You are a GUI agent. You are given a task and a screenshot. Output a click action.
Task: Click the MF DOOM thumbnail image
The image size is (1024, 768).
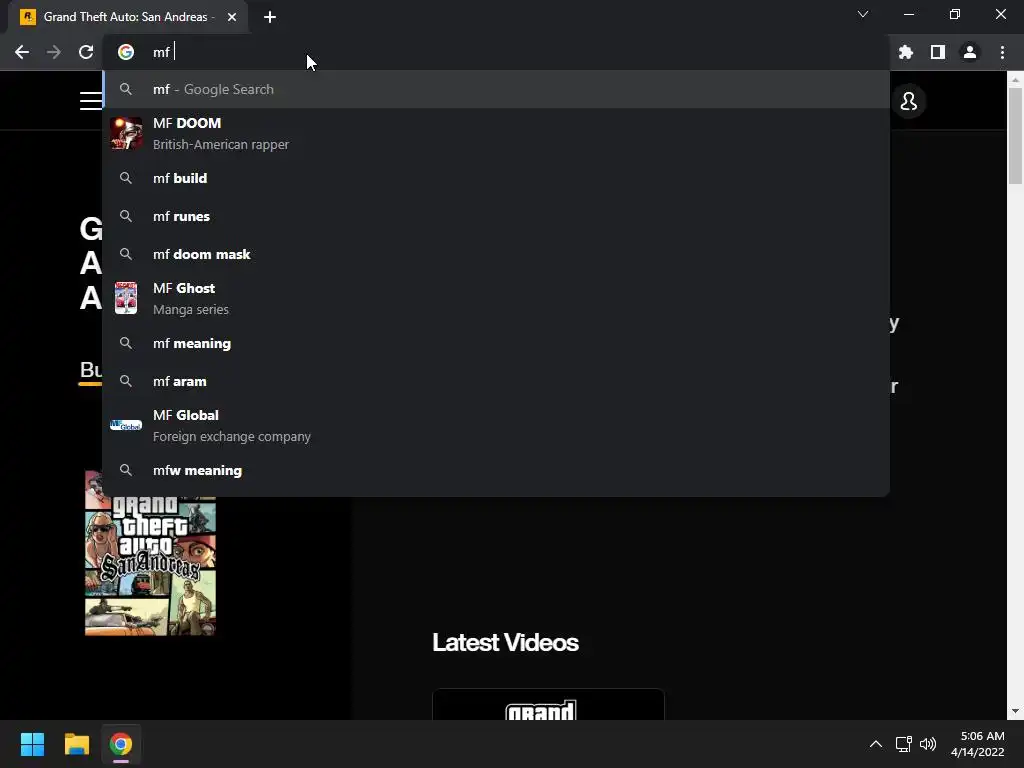coord(126,133)
